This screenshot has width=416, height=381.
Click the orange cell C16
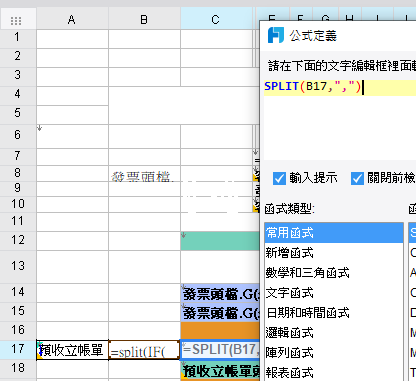tap(220, 331)
